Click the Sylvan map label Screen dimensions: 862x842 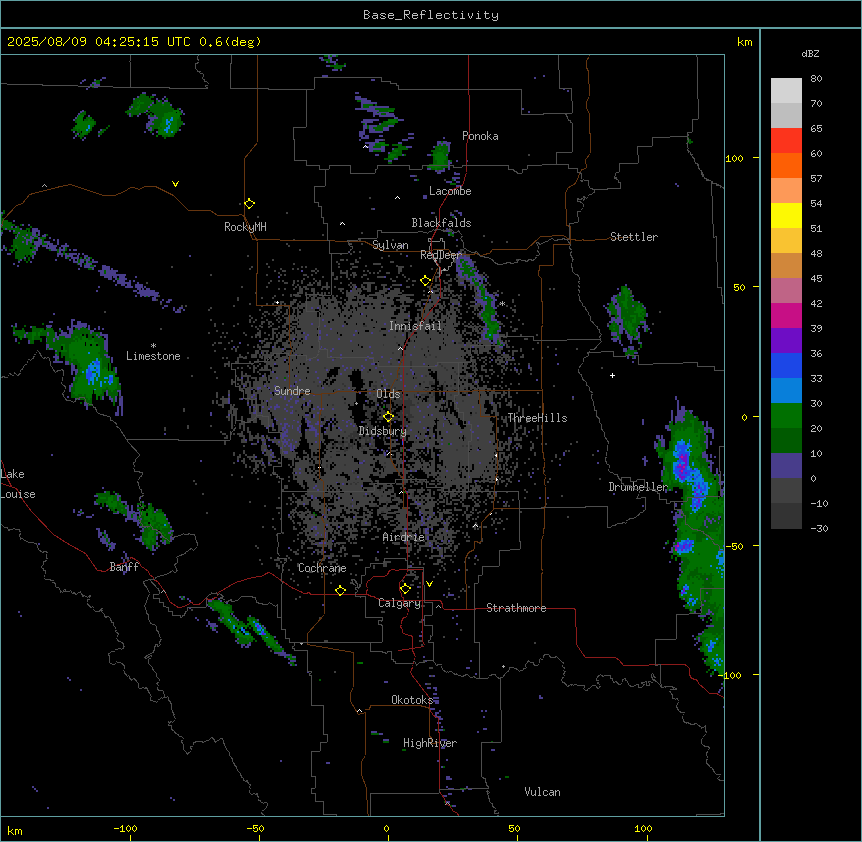click(x=390, y=245)
